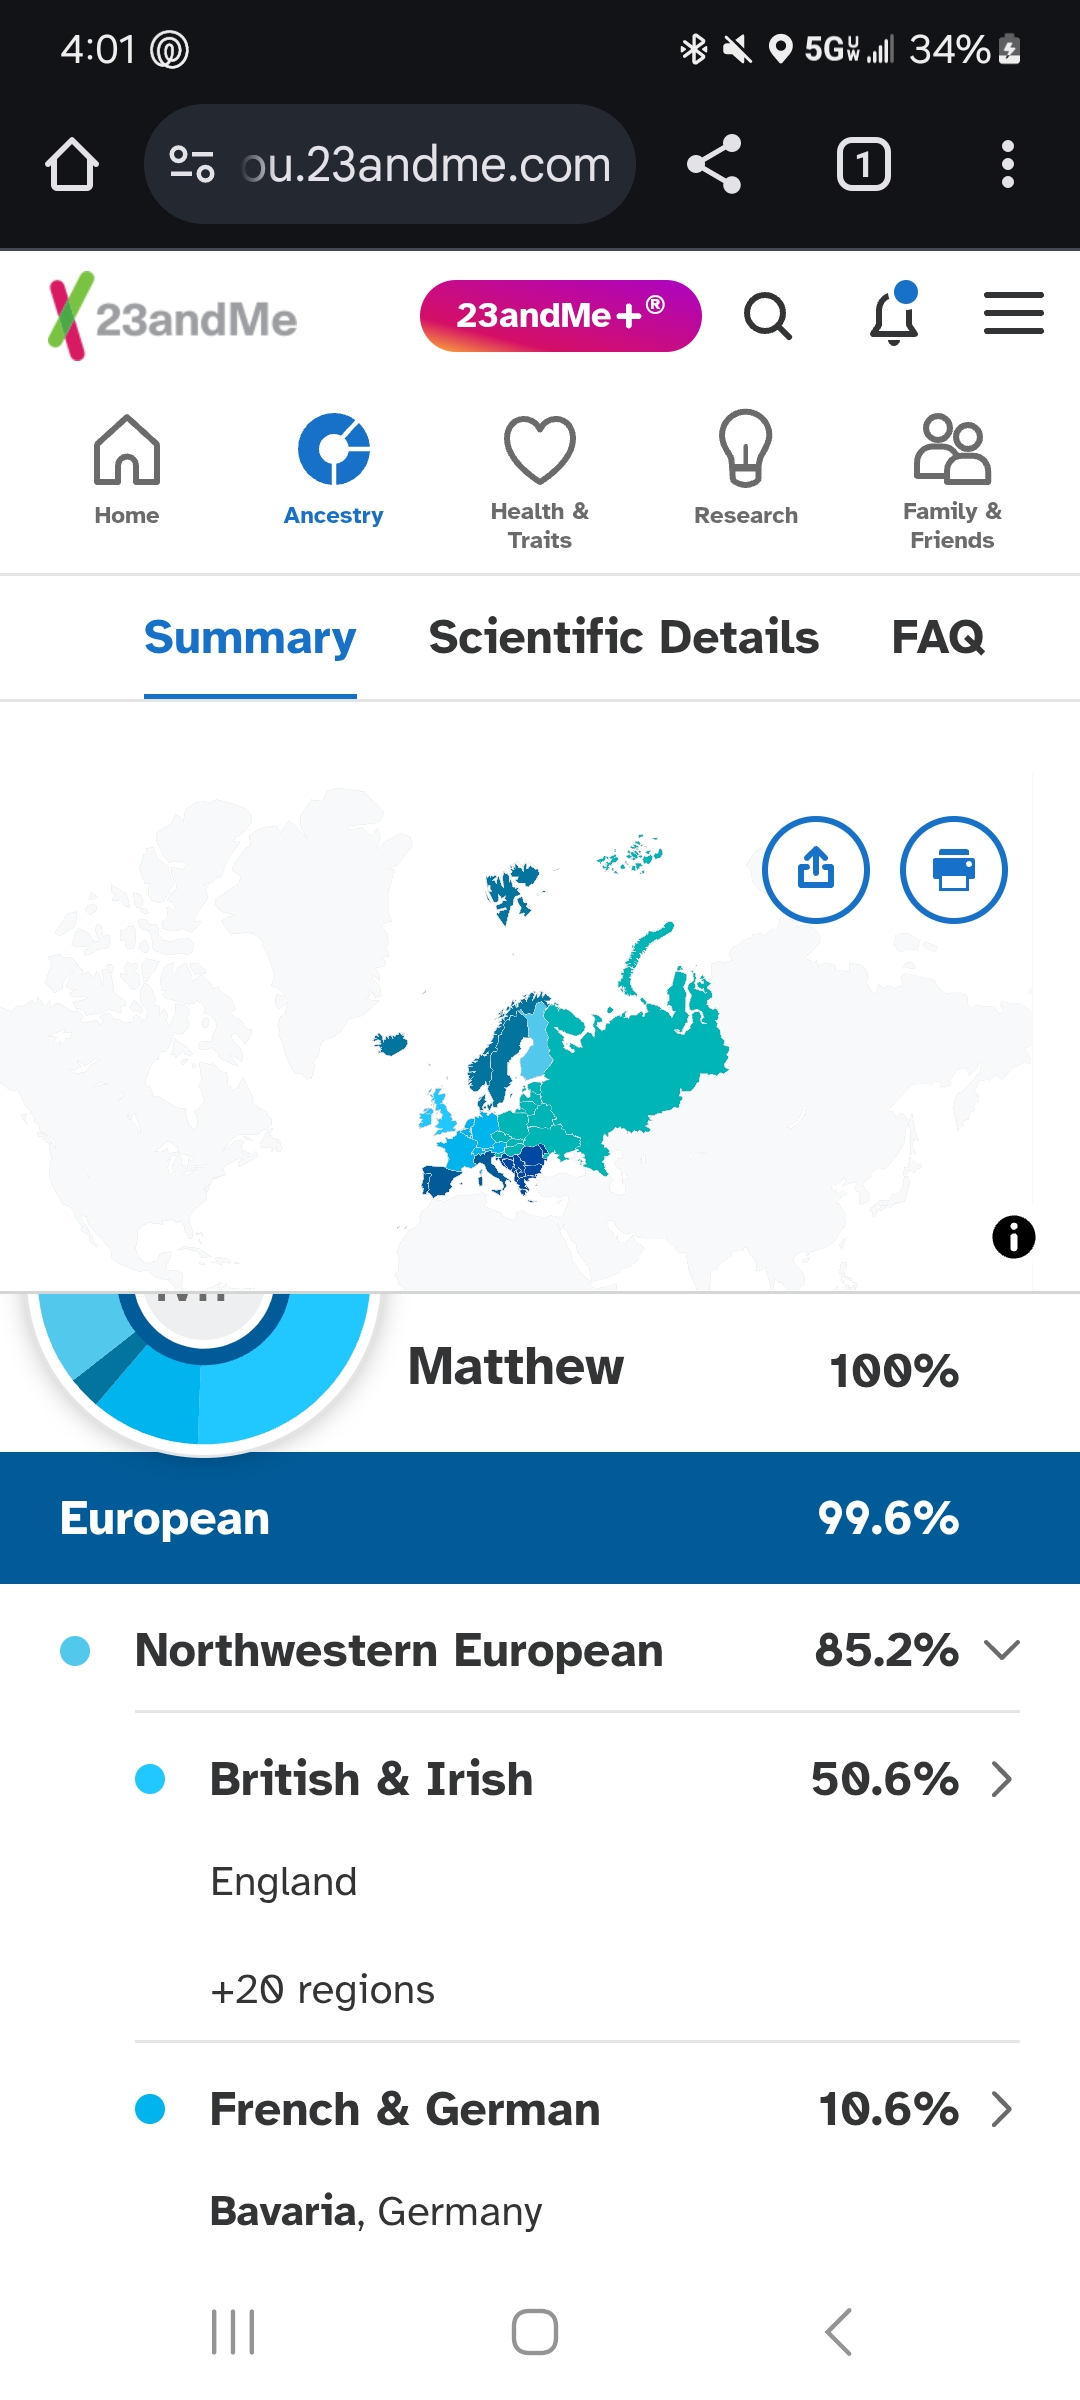
Task: Tap the share map icon button
Action: [x=816, y=870]
